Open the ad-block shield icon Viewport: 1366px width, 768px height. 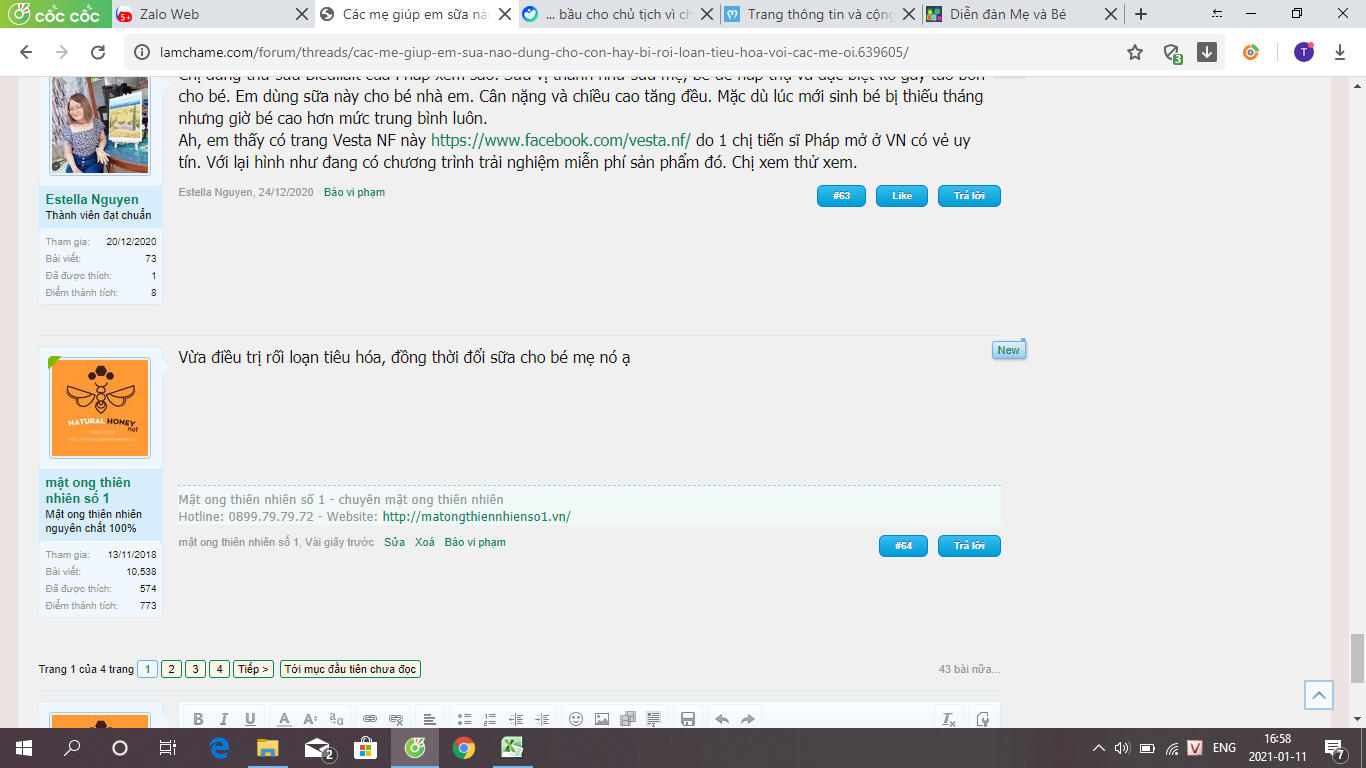1172,52
